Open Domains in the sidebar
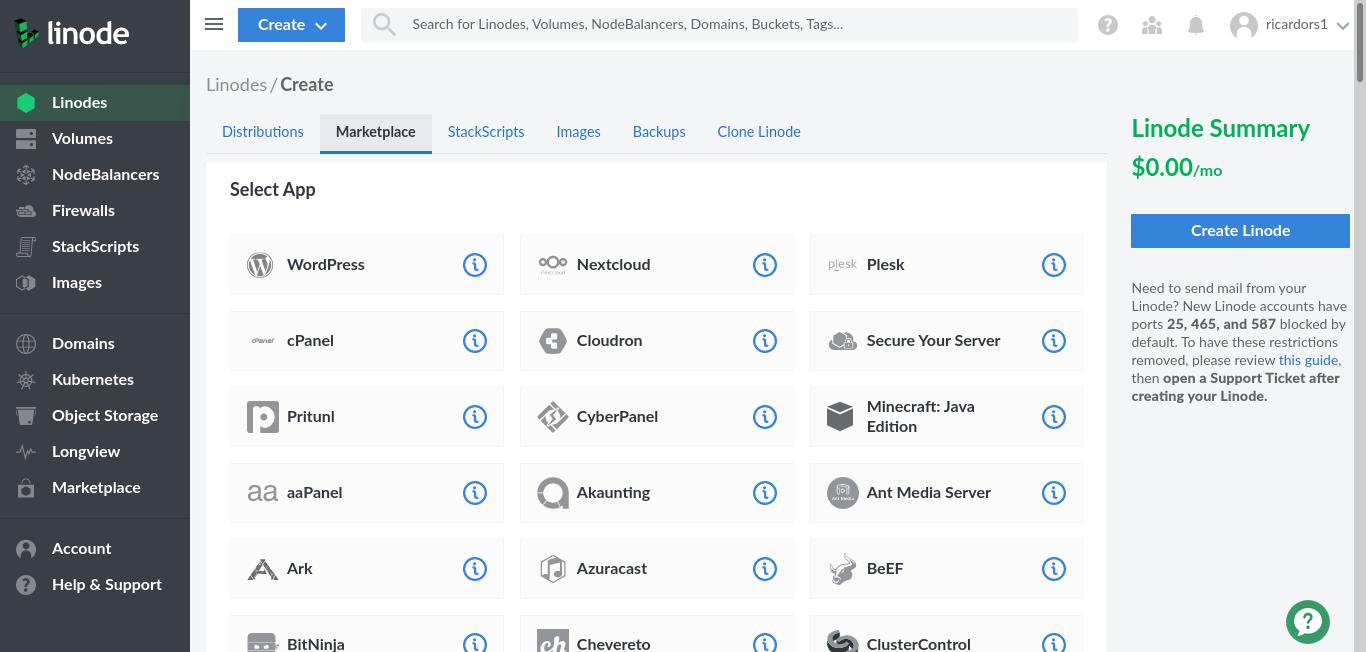Screen dimensions: 1366x652 (x=95, y=344)
